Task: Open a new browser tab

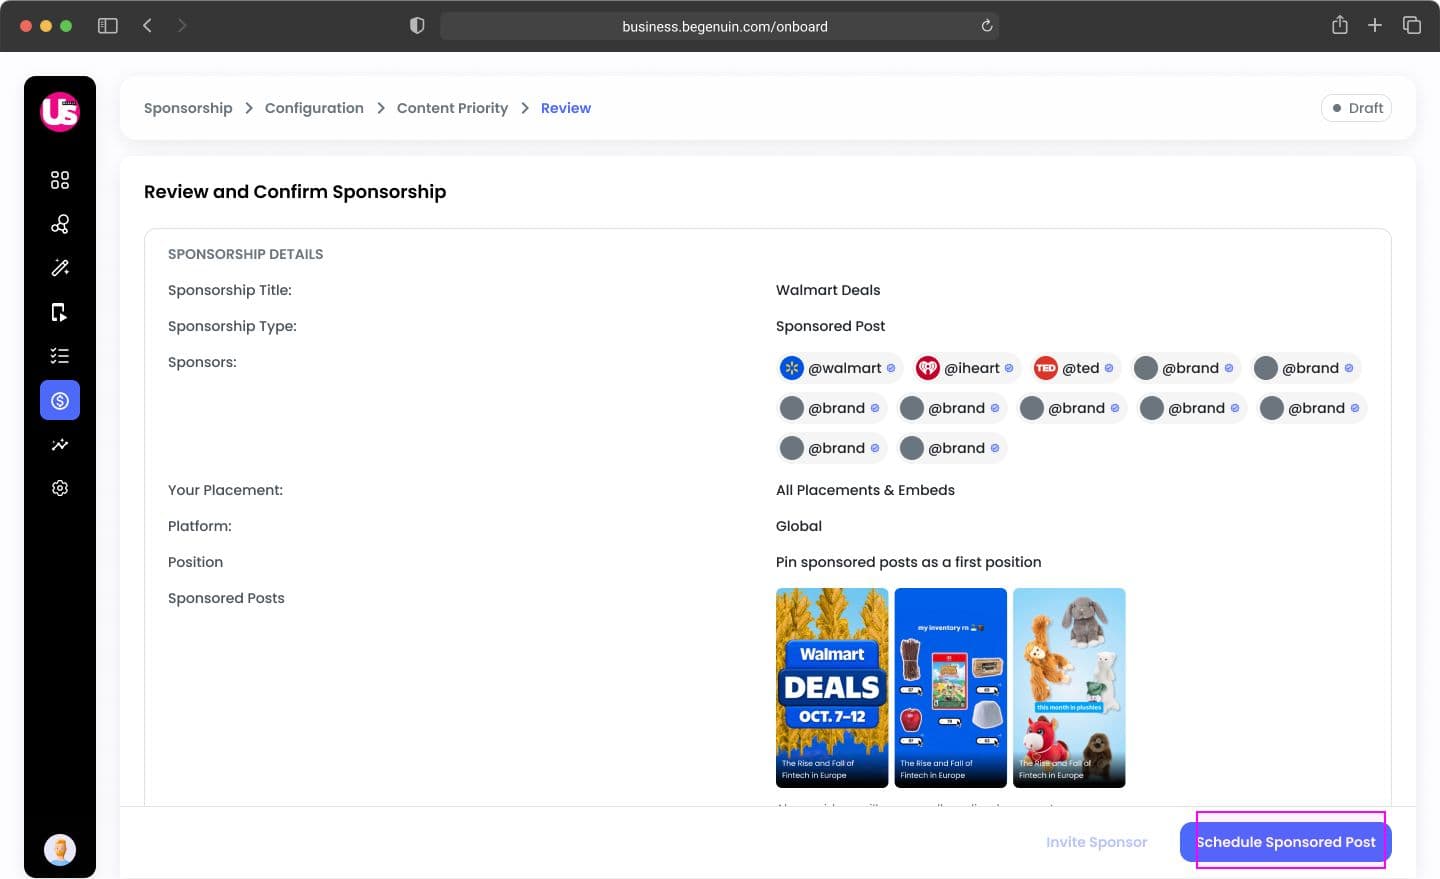Action: [1375, 25]
